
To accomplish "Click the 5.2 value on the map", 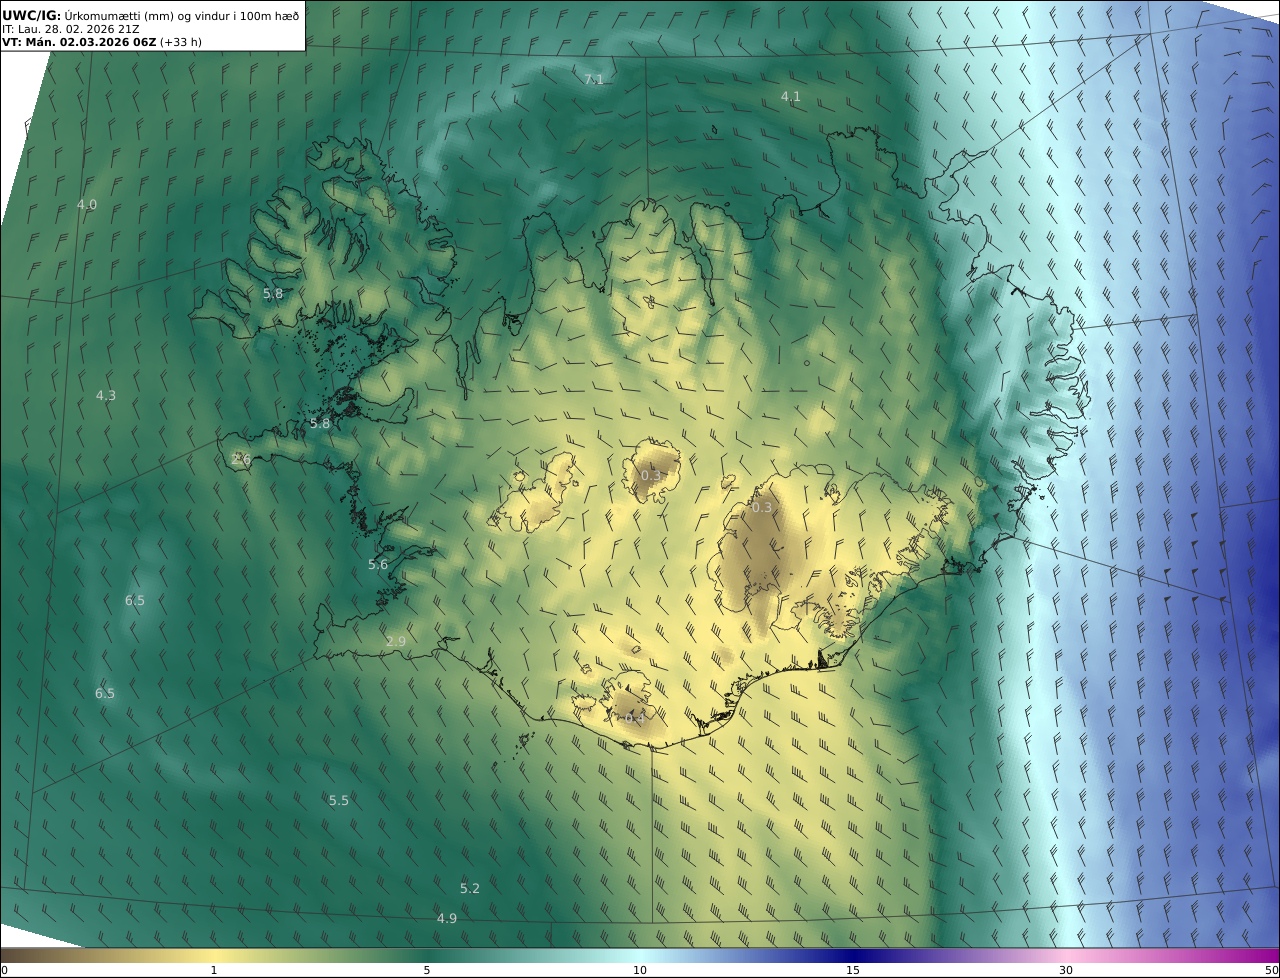I will point(470,888).
